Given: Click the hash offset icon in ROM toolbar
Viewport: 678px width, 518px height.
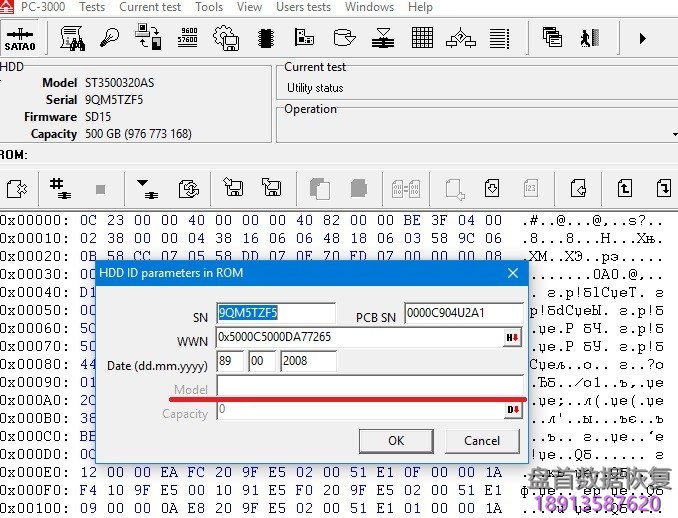Looking at the screenshot, I should (x=60, y=189).
